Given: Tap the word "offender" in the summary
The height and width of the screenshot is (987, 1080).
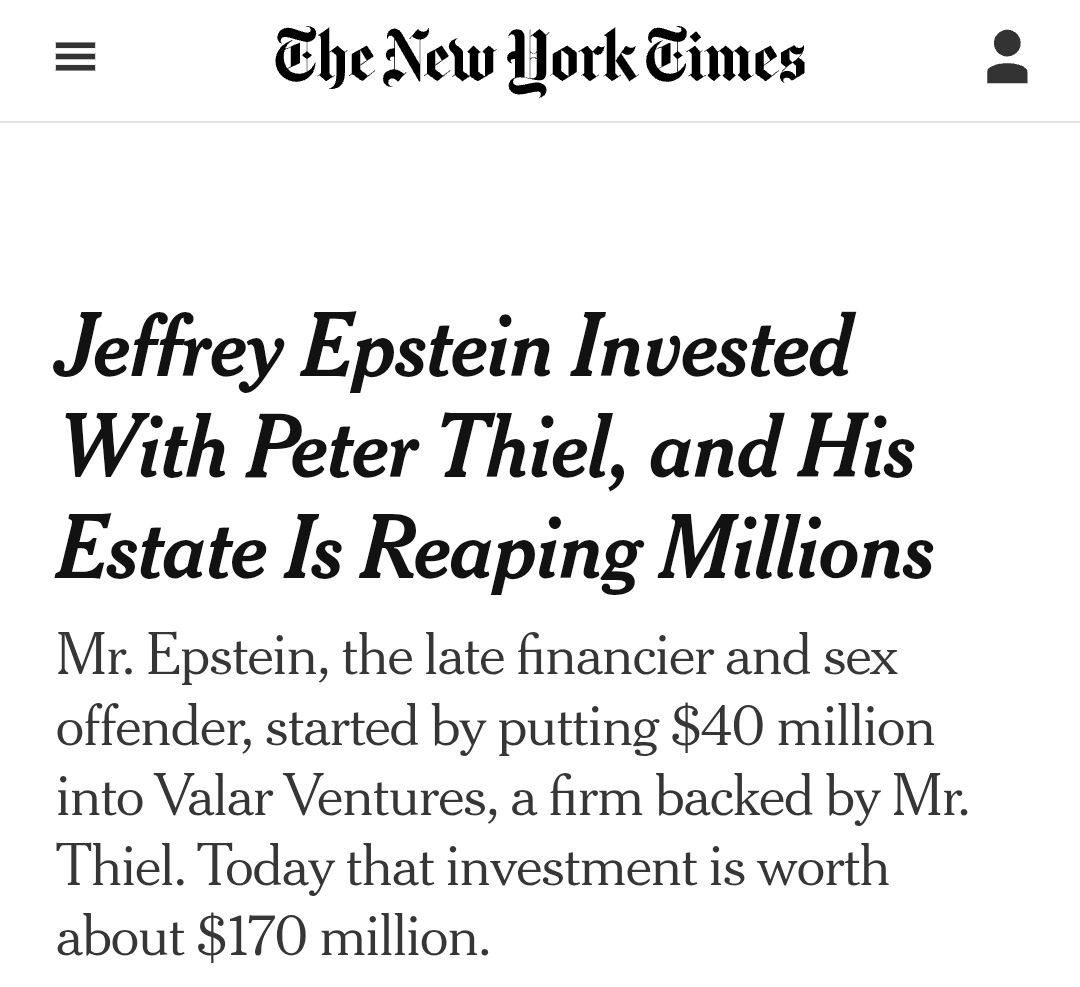Looking at the screenshot, I should coord(152,728).
